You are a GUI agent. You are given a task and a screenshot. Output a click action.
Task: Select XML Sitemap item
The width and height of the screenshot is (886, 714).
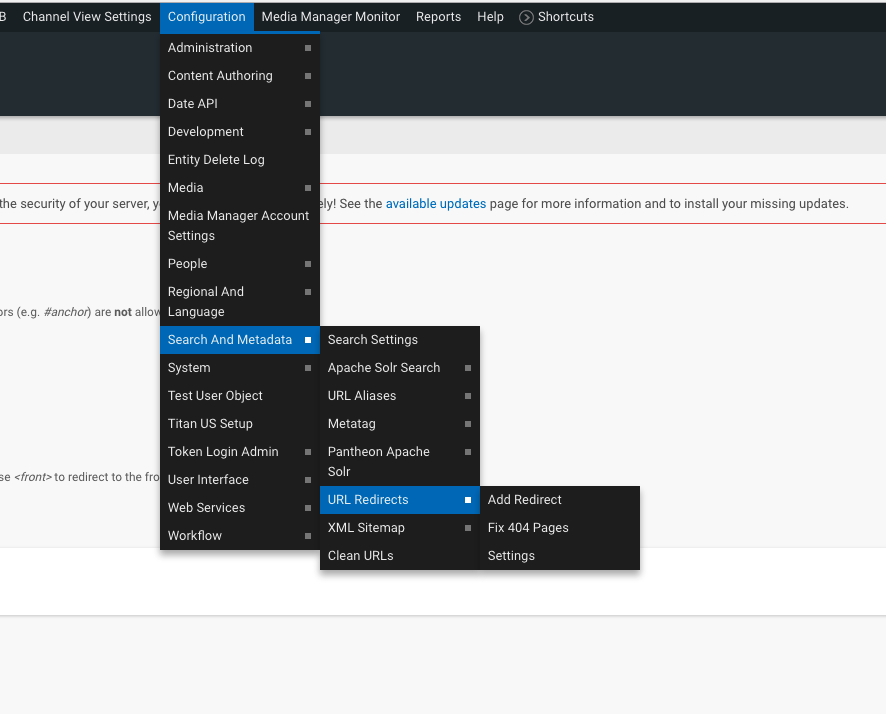[399, 528]
